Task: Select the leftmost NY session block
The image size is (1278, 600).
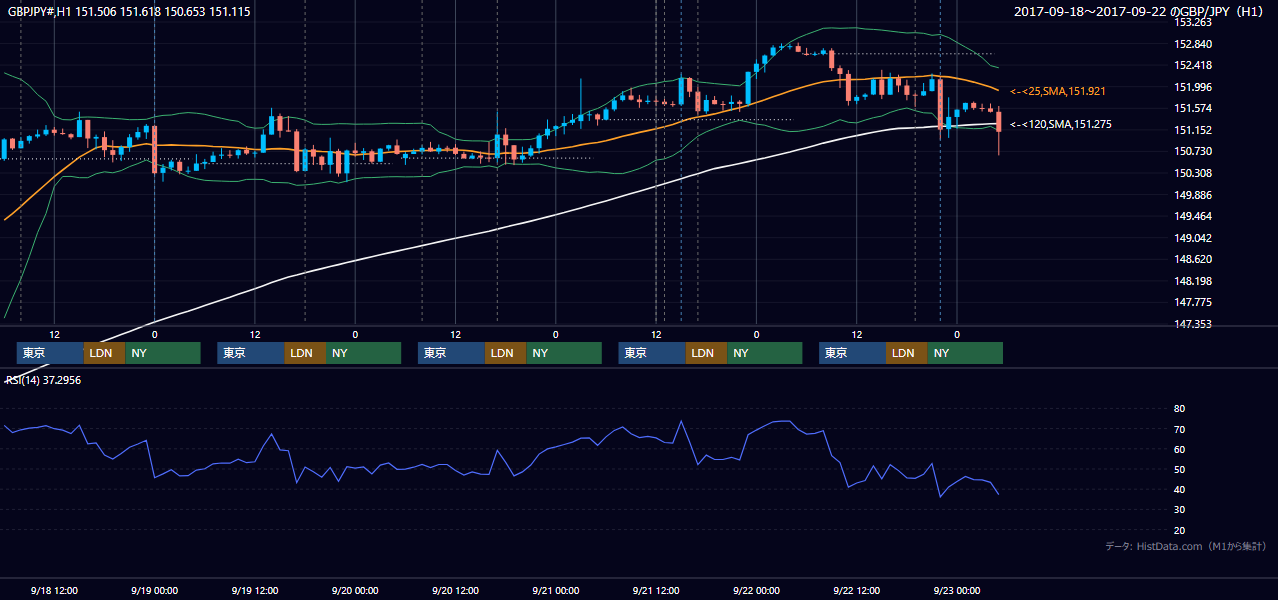Action: pyautogui.click(x=163, y=353)
